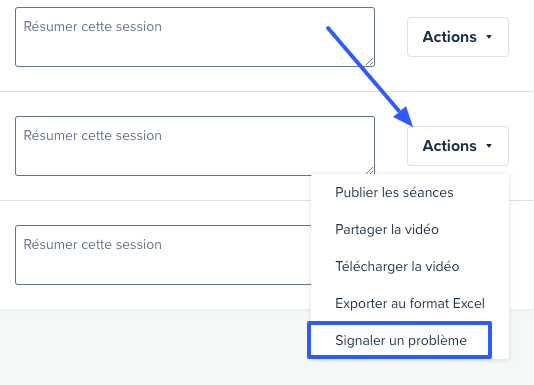Screen dimensions: 534x385
Task: Click the caret arrow on the top Actions button
Action: 489,37
